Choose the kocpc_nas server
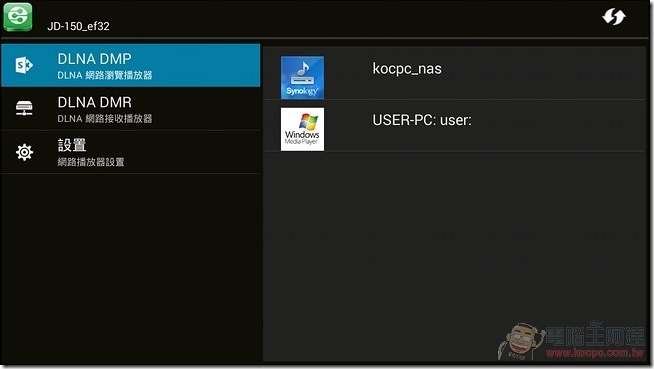The width and height of the screenshot is (654, 369). coord(454,73)
